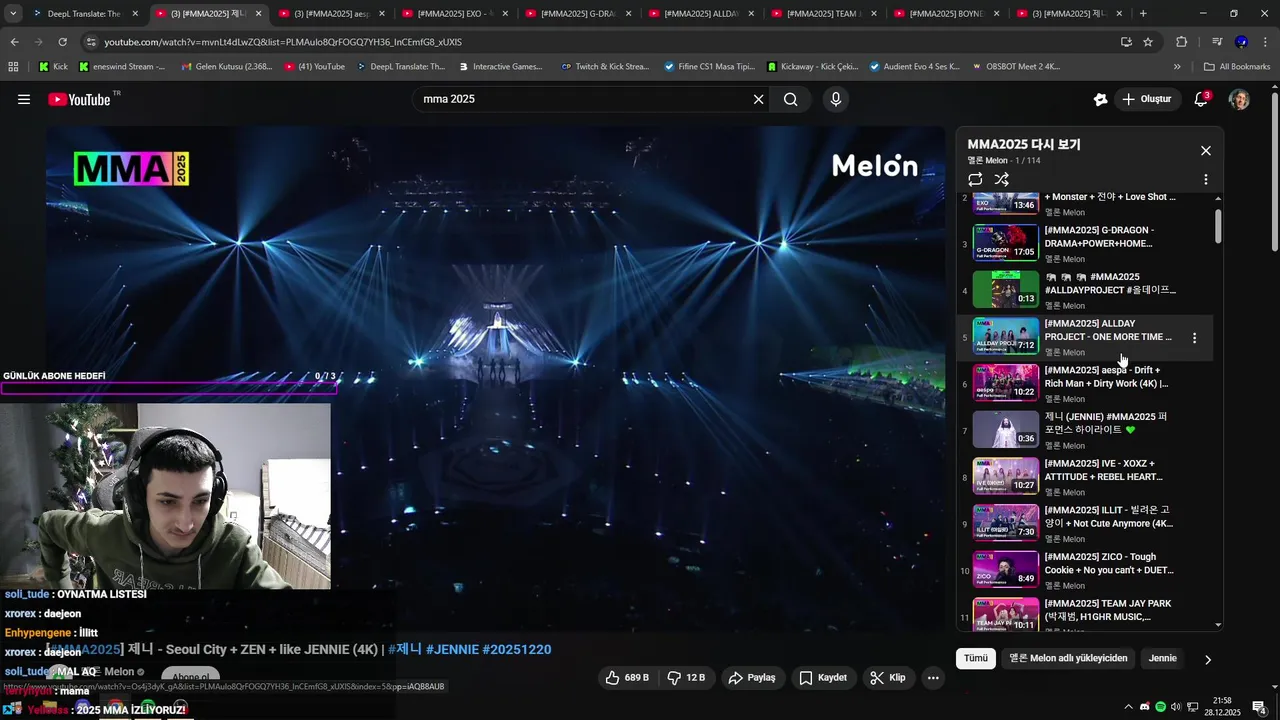Open the playlist panel three-dot options
This screenshot has height=720, width=1280.
tap(1206, 180)
